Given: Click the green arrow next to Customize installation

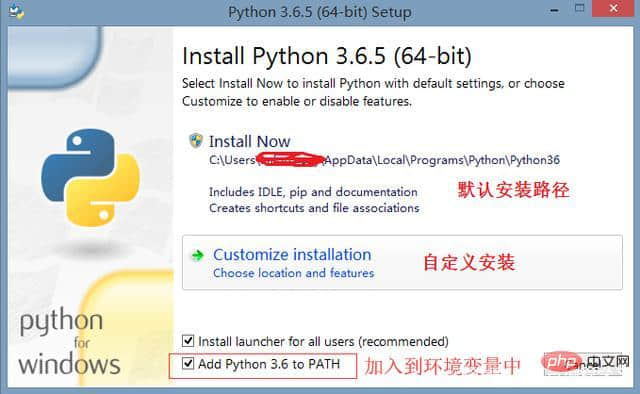Looking at the screenshot, I should (x=198, y=256).
